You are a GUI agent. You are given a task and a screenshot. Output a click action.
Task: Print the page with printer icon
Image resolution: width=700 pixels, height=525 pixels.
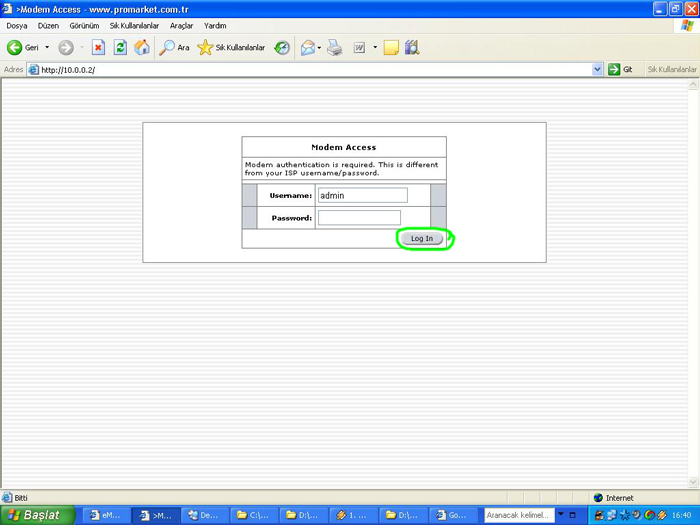pos(334,47)
